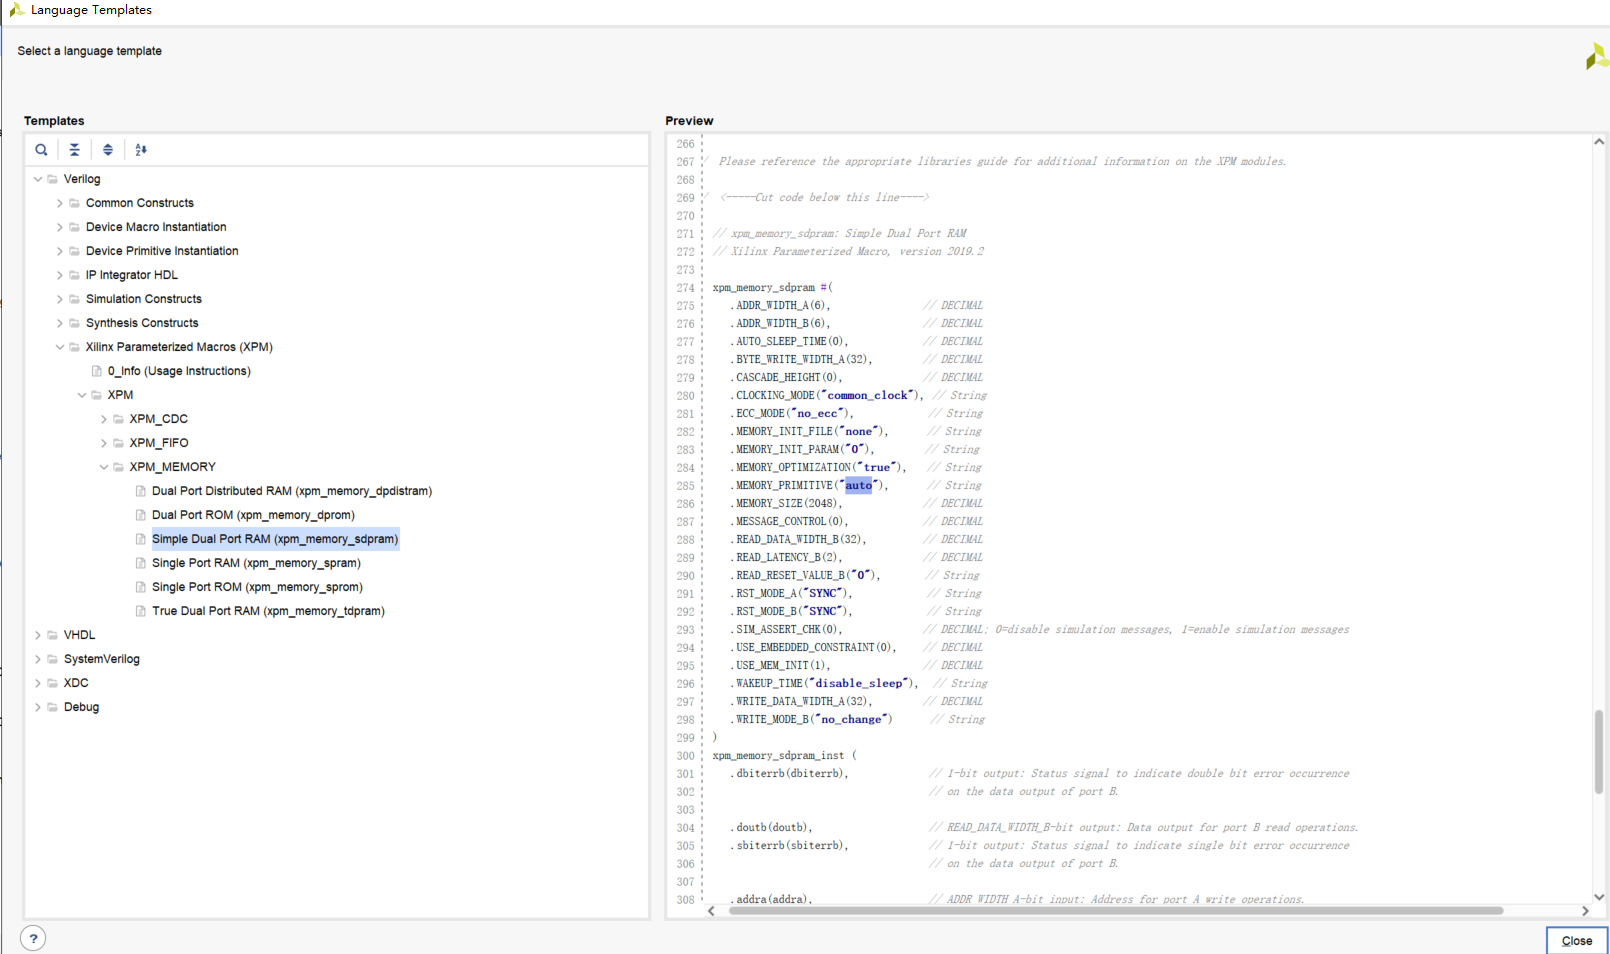Viewport: 1610px width, 954px height.
Task: Select the XPM_CDC tree label
Action: (x=158, y=419)
